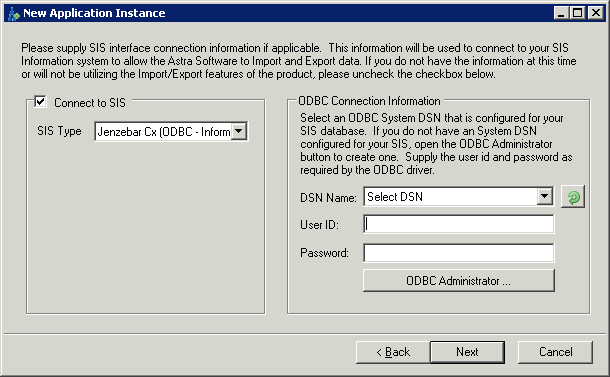Launch the ODBC Administrator
Viewport: 610px width, 377px height.
click(459, 281)
